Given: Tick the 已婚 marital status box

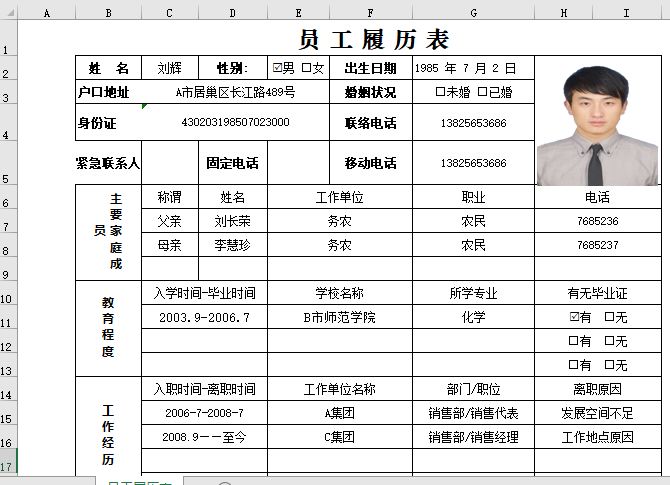Looking at the screenshot, I should 483,92.
